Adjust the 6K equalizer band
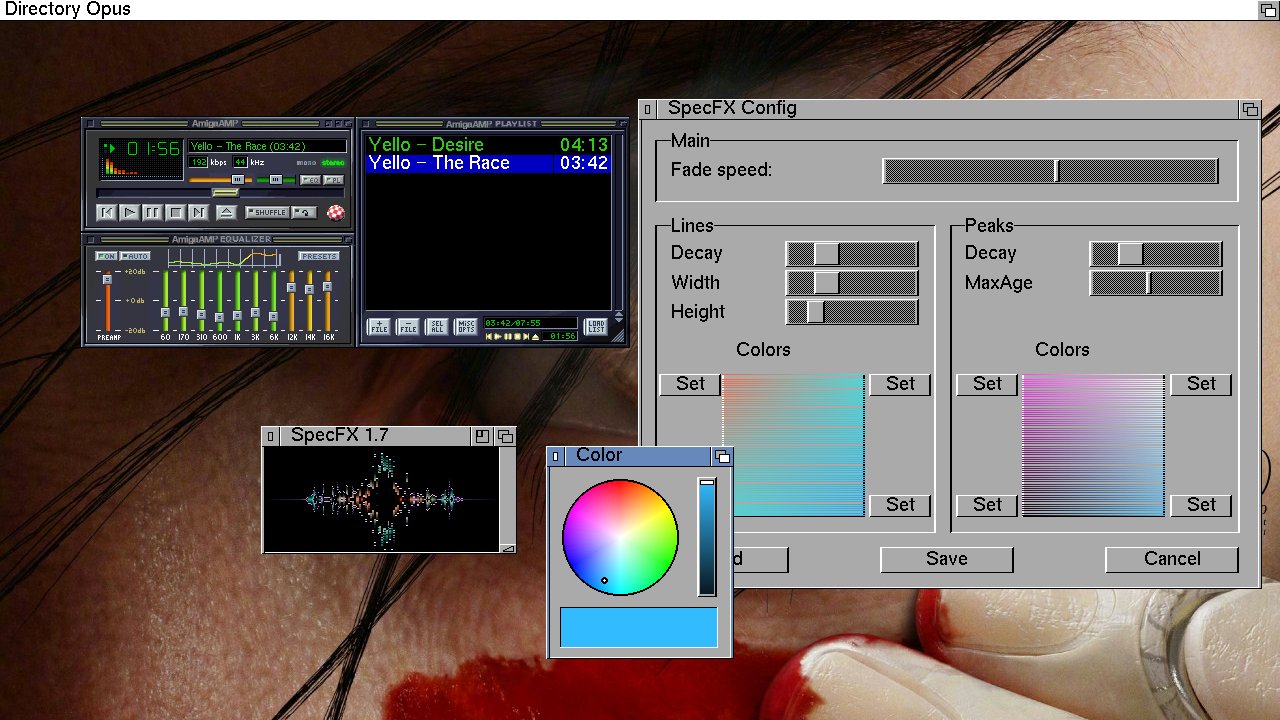This screenshot has width=1280, height=720. pos(273,300)
